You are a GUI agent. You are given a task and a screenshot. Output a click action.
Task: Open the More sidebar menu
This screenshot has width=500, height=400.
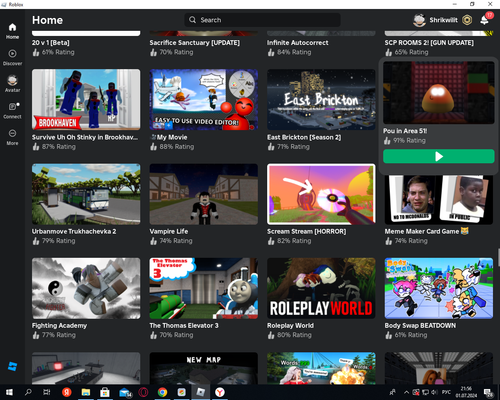(12, 133)
